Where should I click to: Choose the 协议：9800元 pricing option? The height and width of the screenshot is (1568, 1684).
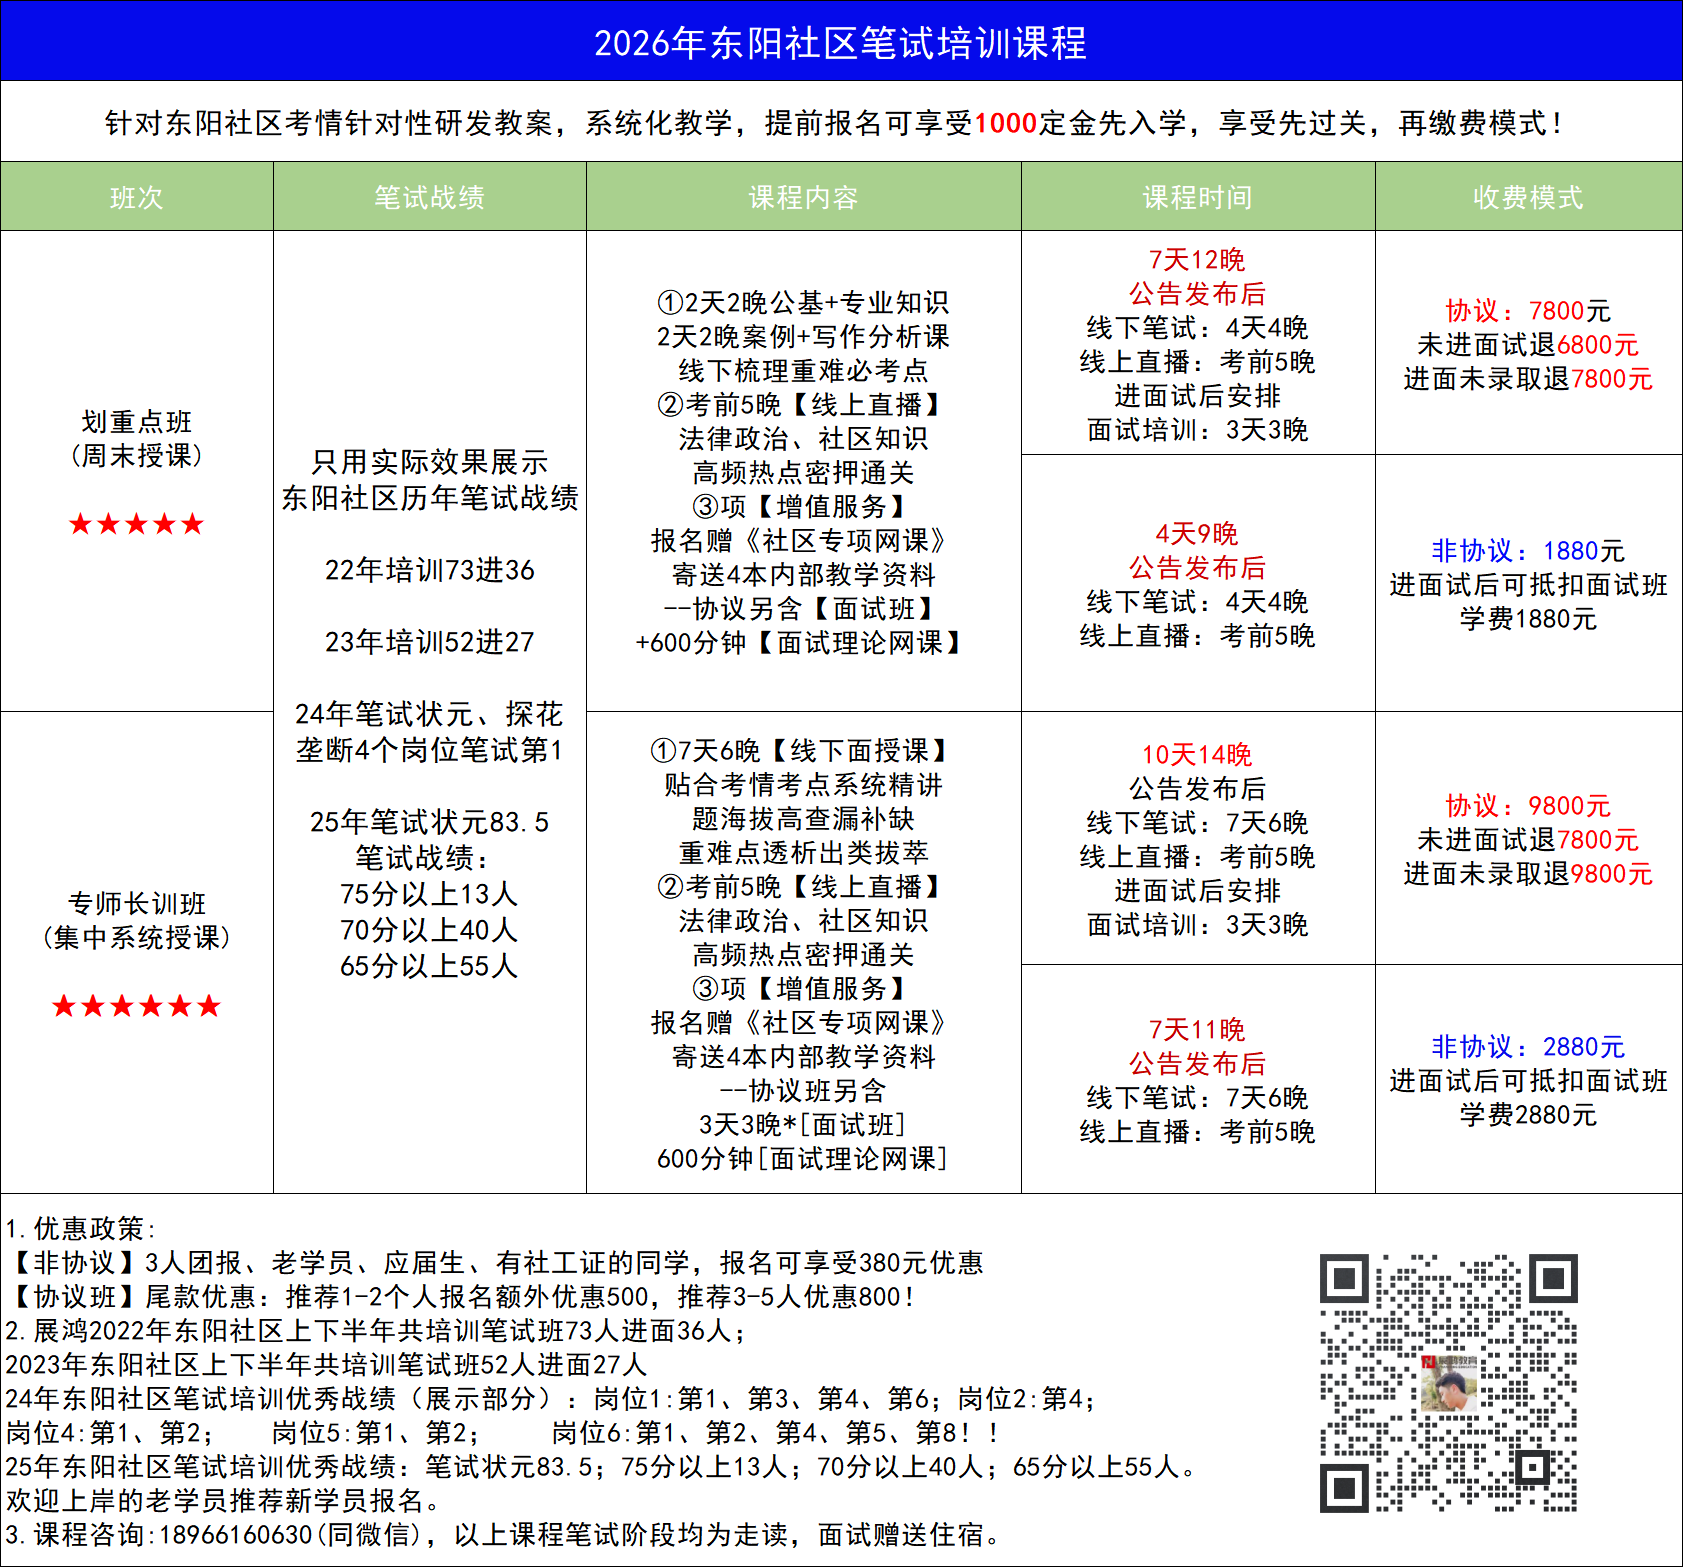click(x=1527, y=806)
